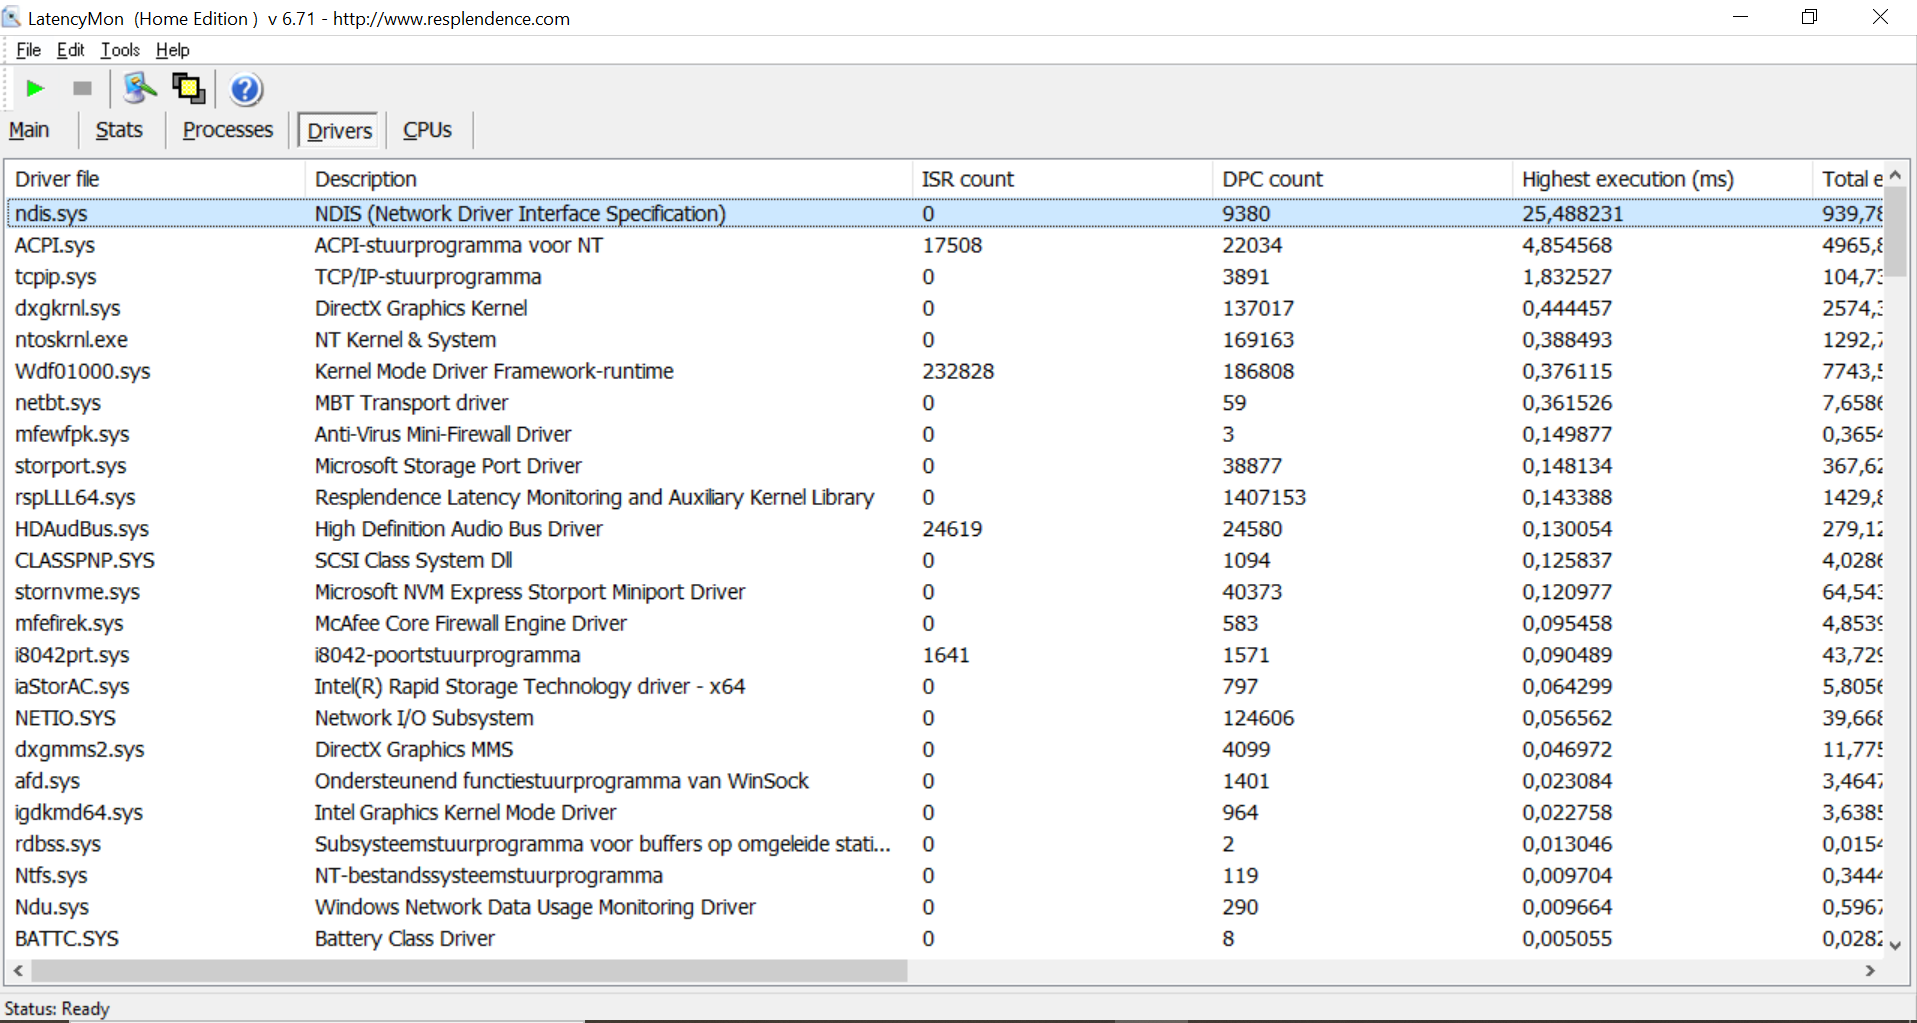Open the options wrench toolbar icon
Viewport: 1917px width, 1023px height.
coord(140,89)
